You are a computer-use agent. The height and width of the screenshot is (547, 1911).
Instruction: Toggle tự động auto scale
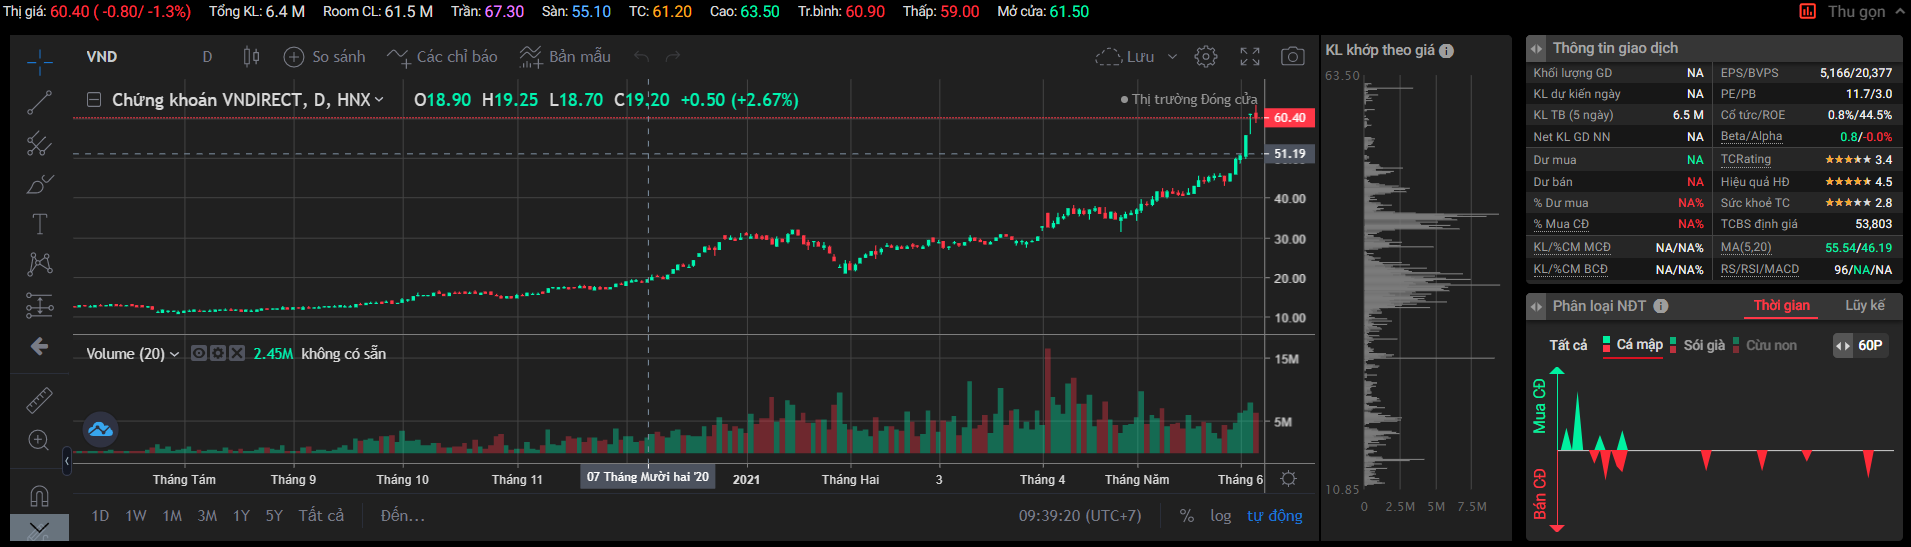[x=1275, y=516]
